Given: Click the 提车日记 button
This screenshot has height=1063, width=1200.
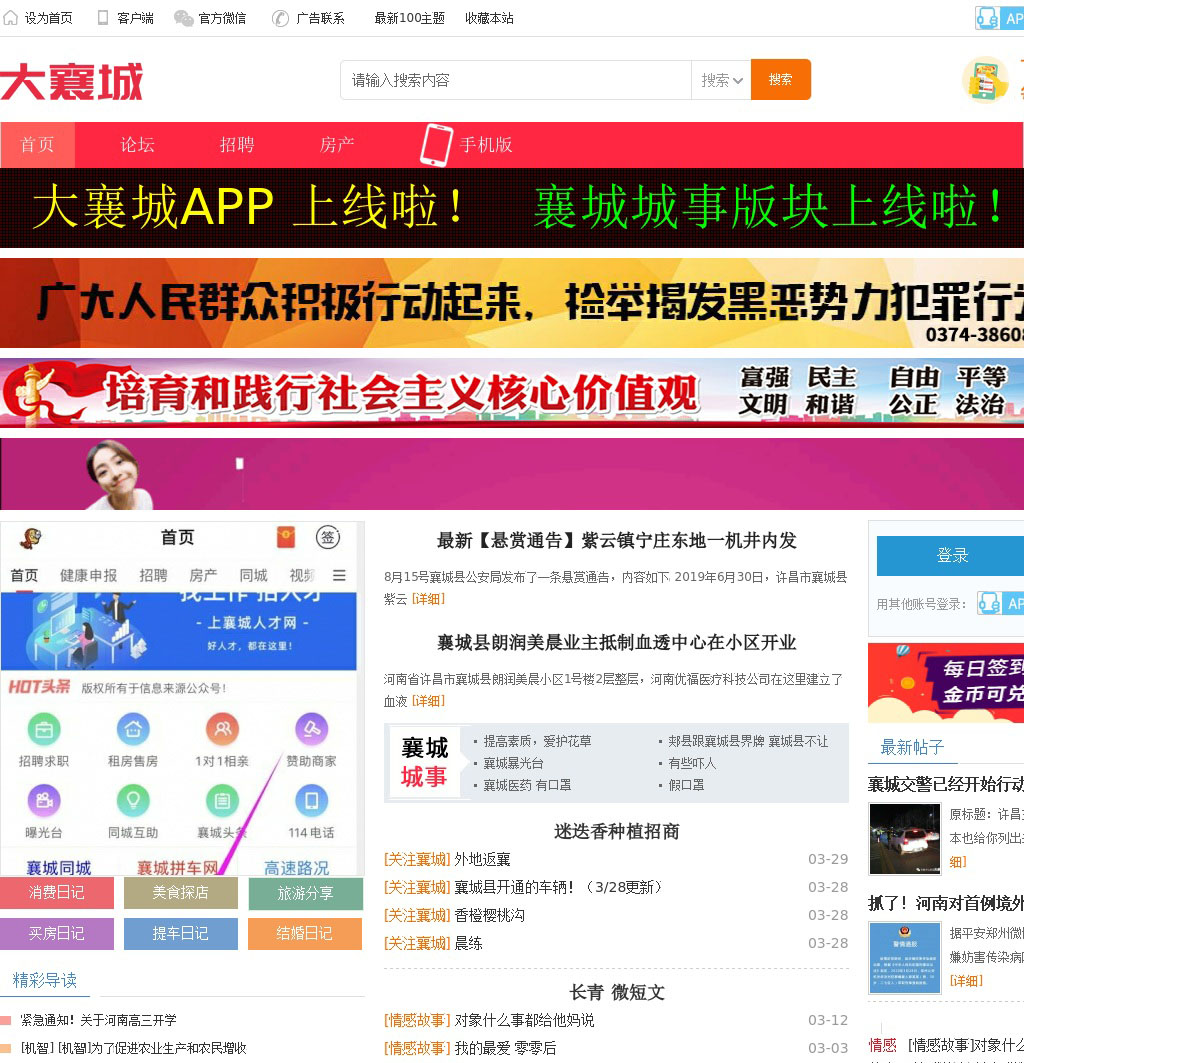Looking at the screenshot, I should coord(181,934).
